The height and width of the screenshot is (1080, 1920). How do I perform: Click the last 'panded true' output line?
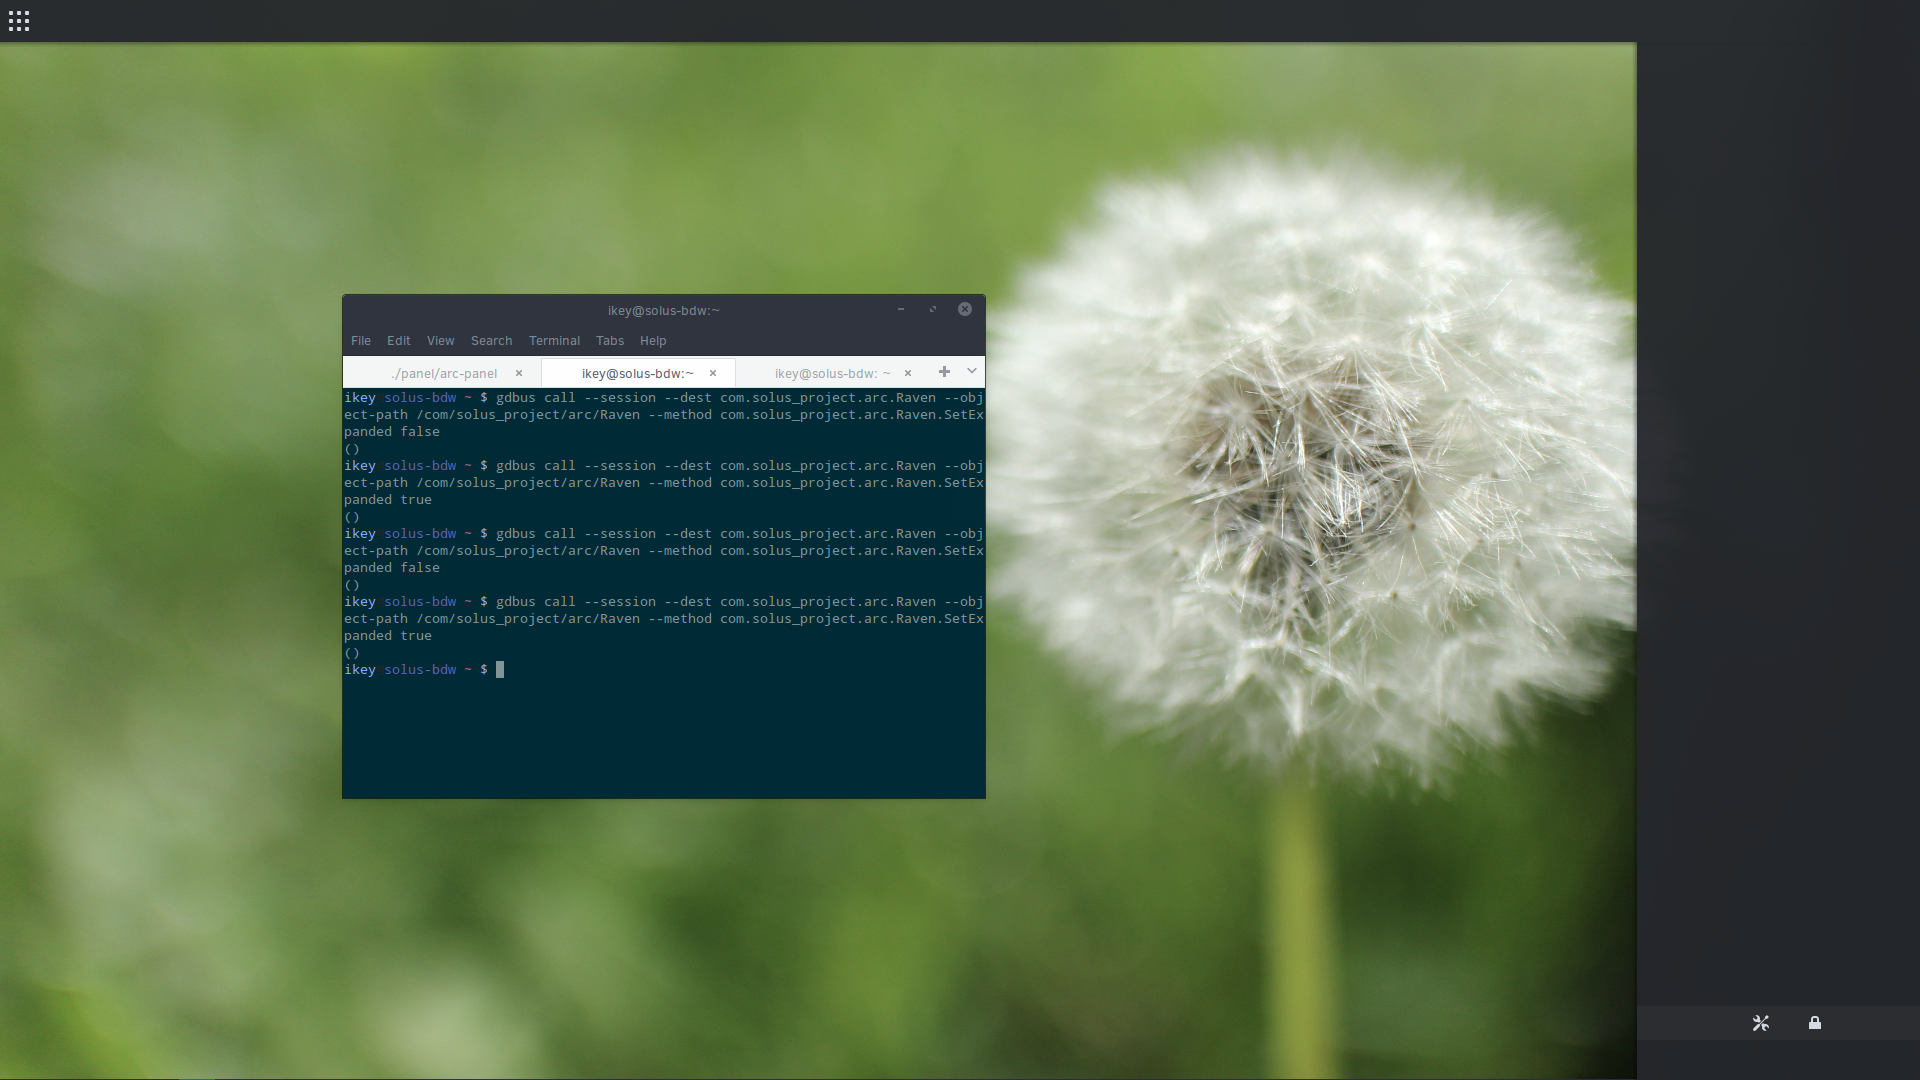[x=388, y=636]
